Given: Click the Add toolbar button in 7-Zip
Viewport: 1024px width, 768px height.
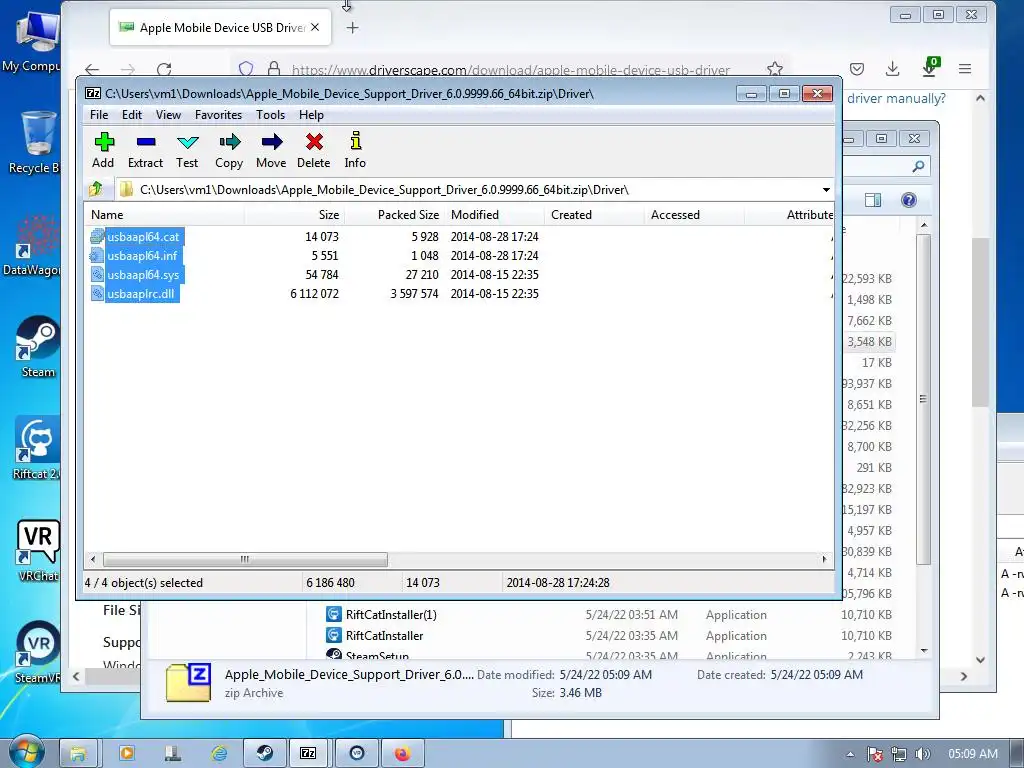Looking at the screenshot, I should point(103,150).
